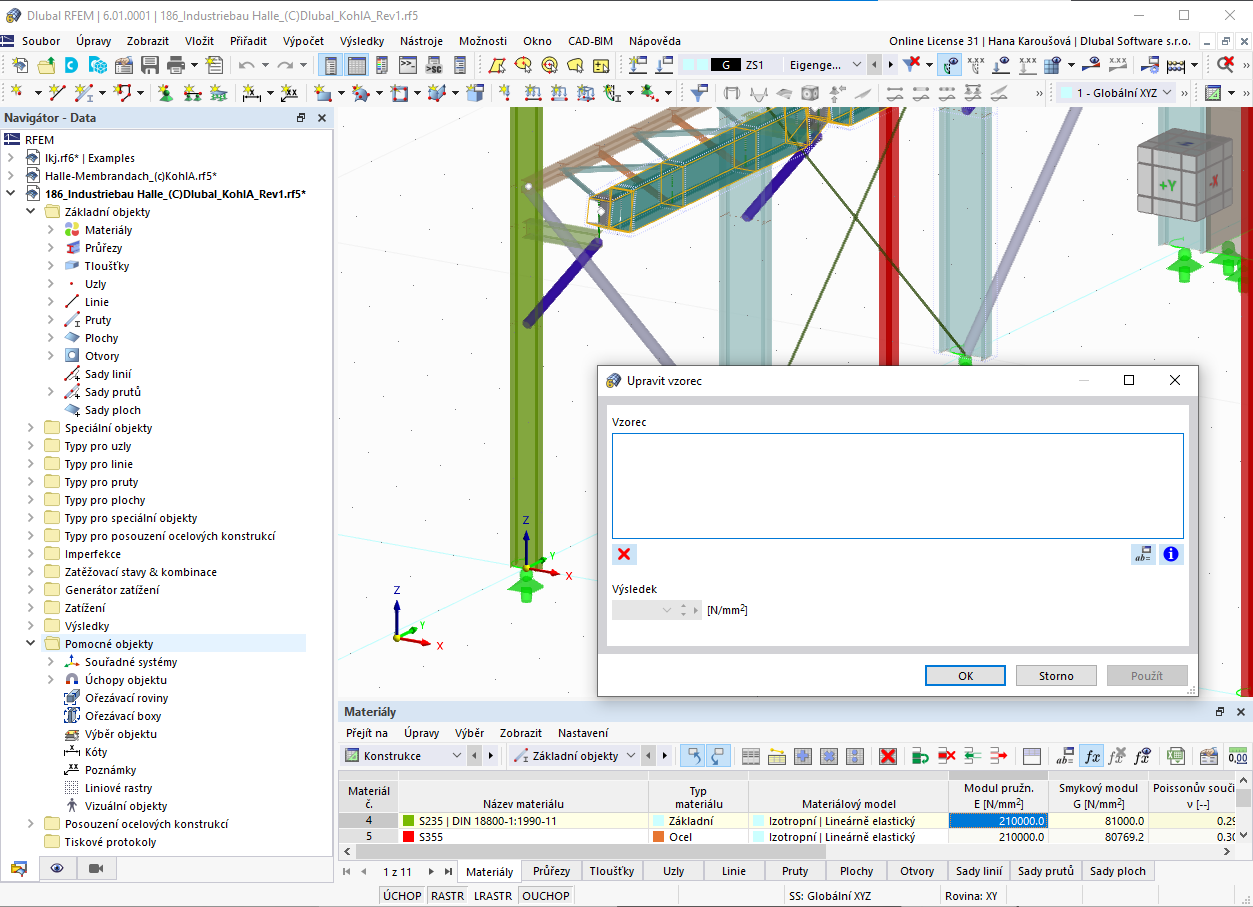Click the OK button in dialog

(x=965, y=676)
